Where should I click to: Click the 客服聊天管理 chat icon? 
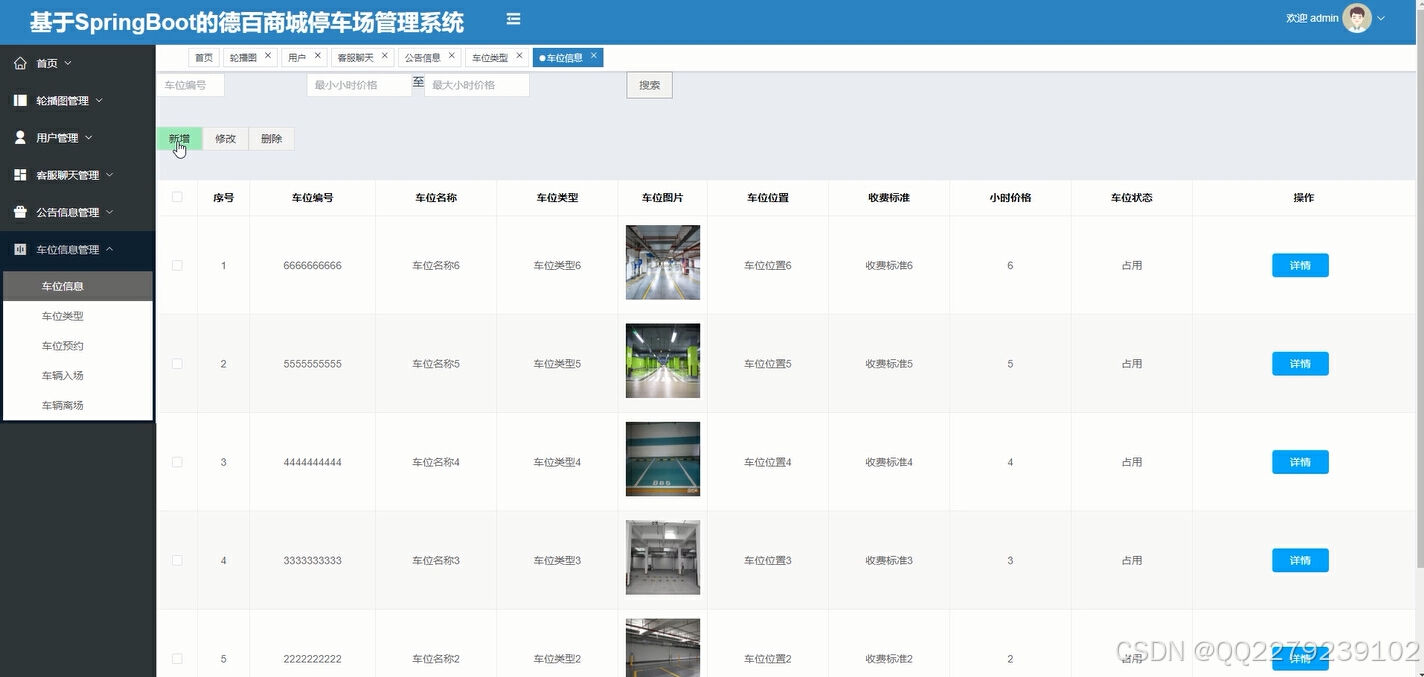(19, 174)
